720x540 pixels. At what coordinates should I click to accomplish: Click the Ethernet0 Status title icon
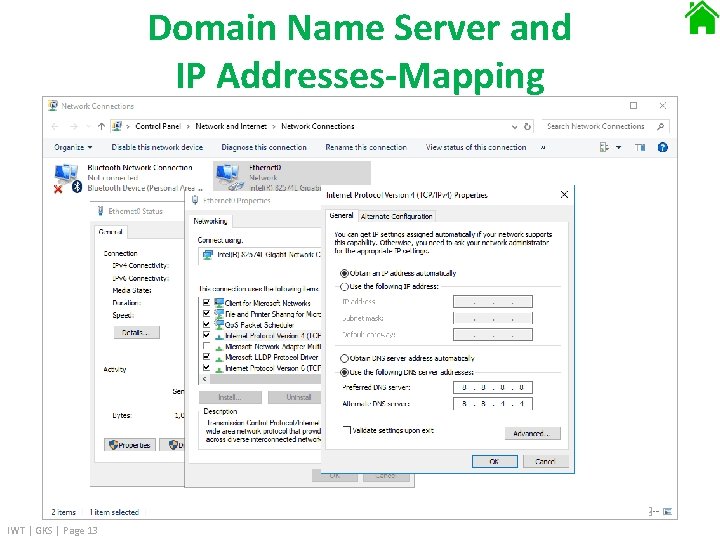click(101, 211)
